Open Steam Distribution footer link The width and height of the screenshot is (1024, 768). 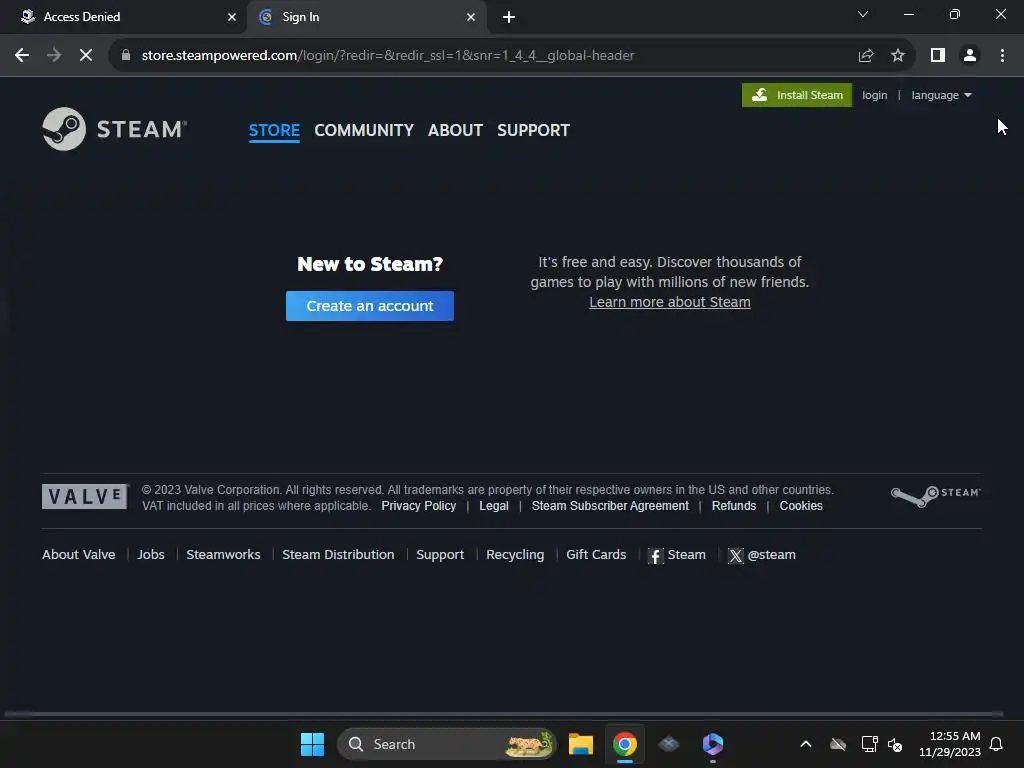pos(338,554)
